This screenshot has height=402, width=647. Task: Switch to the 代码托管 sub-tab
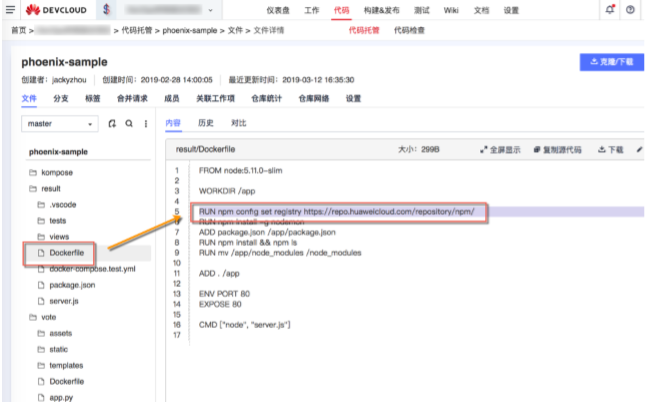click(364, 30)
